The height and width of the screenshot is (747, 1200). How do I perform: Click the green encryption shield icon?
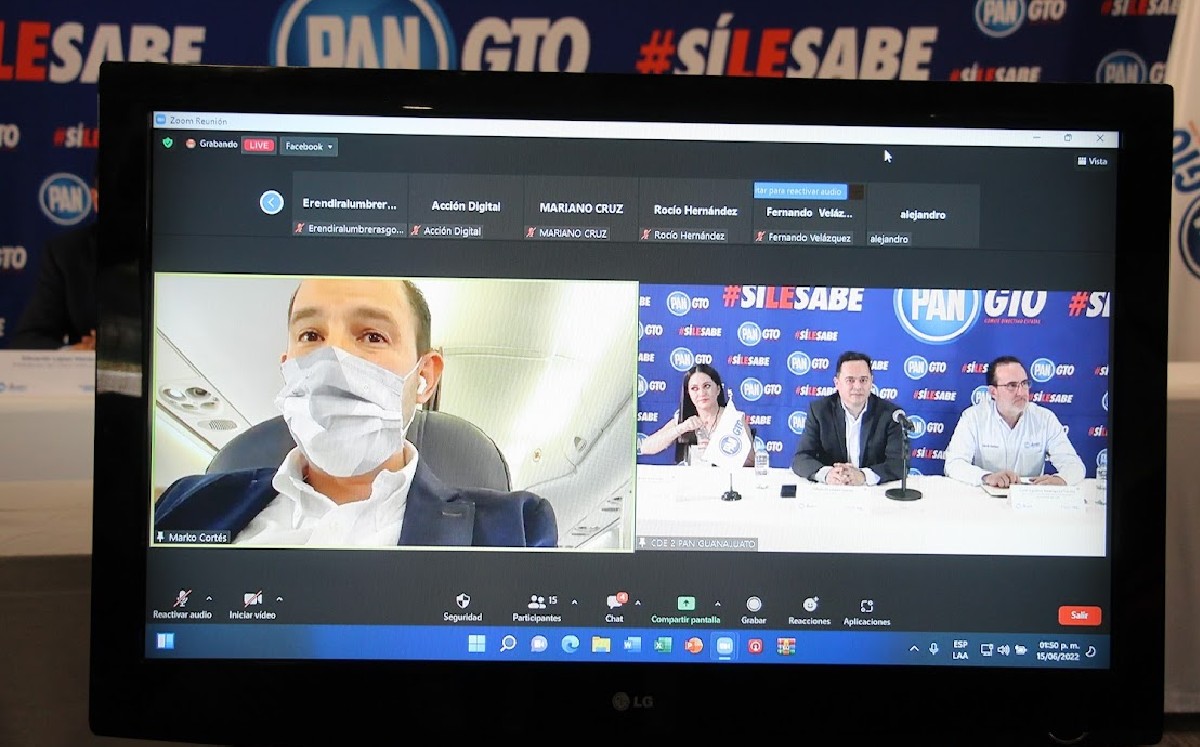168,143
